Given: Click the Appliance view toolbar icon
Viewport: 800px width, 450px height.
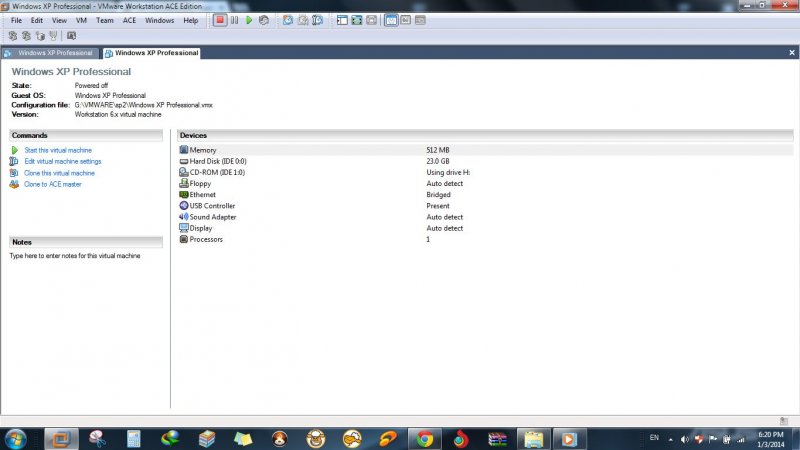Looking at the screenshot, I should coord(420,20).
